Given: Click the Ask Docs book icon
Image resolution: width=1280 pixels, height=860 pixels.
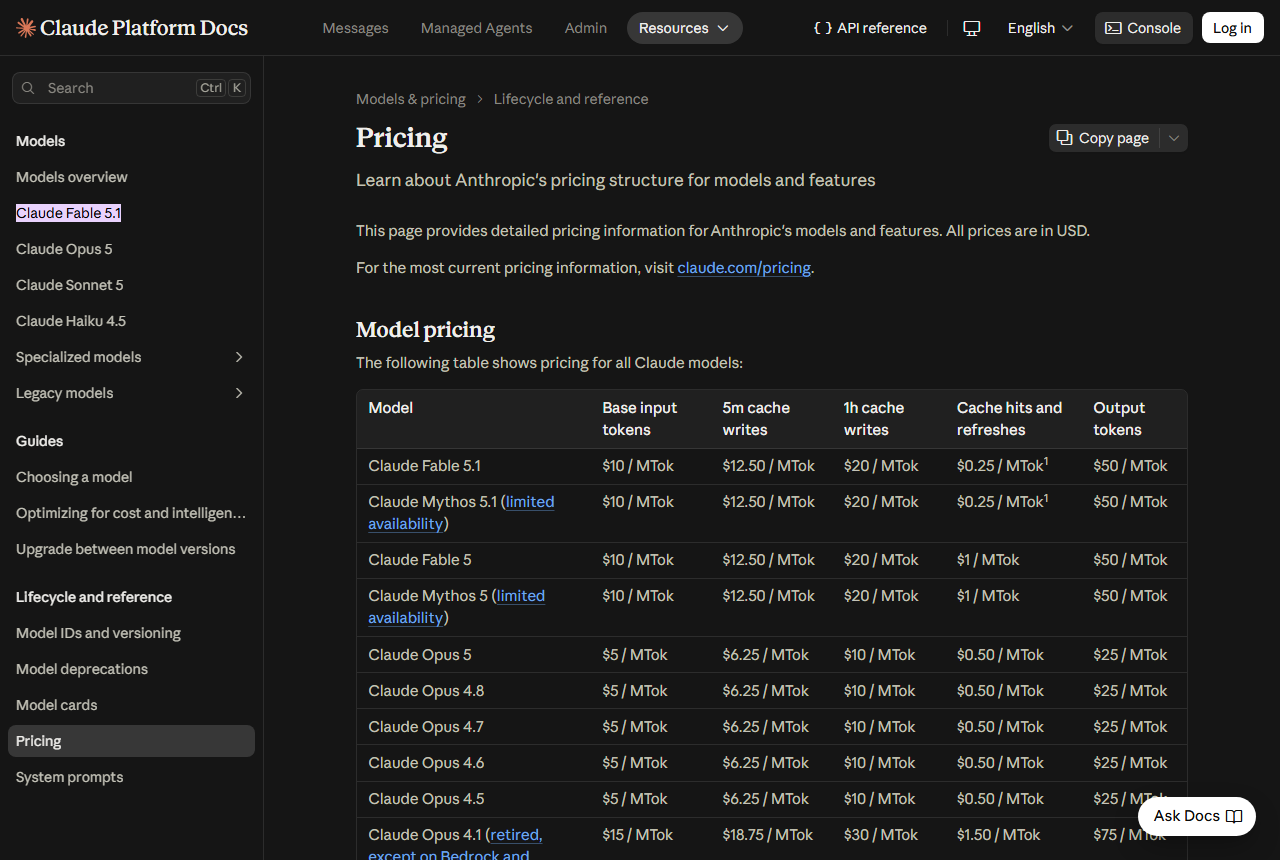Looking at the screenshot, I should tap(1234, 816).
